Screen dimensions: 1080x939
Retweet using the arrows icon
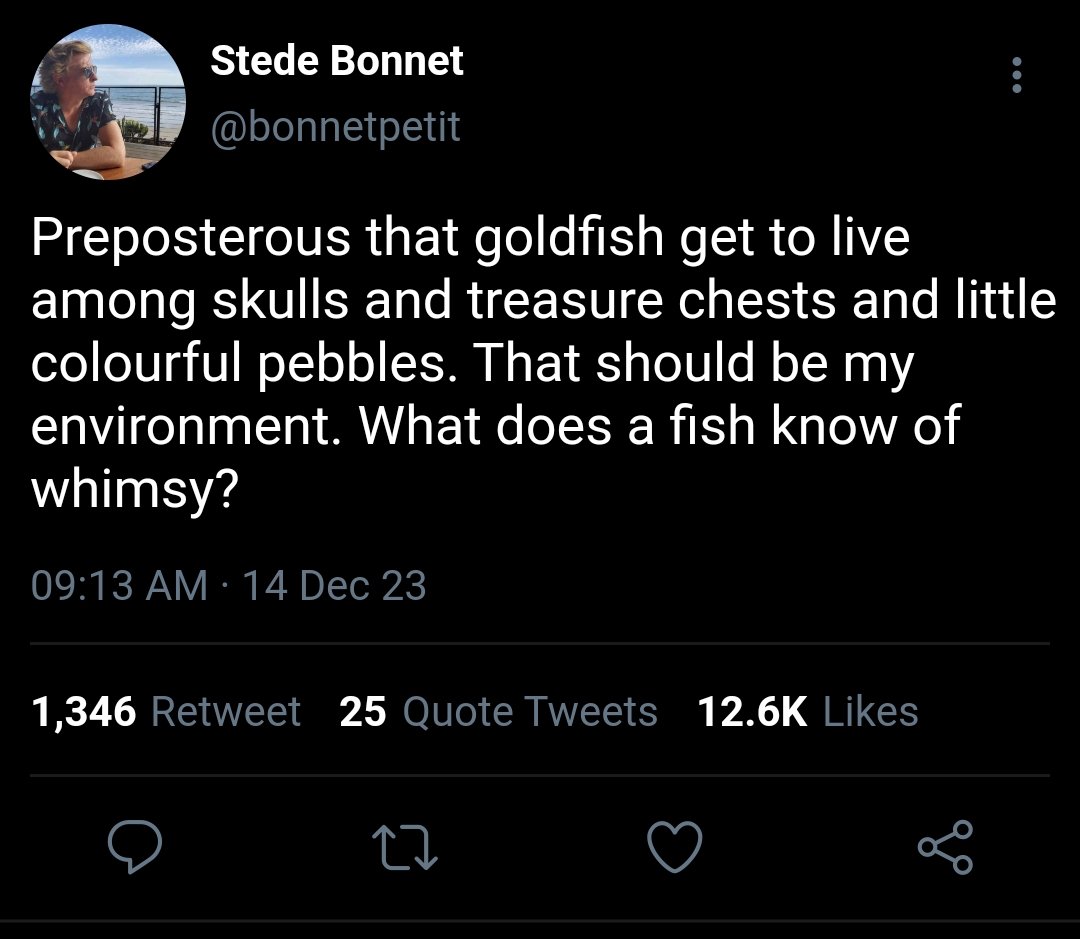[405, 848]
